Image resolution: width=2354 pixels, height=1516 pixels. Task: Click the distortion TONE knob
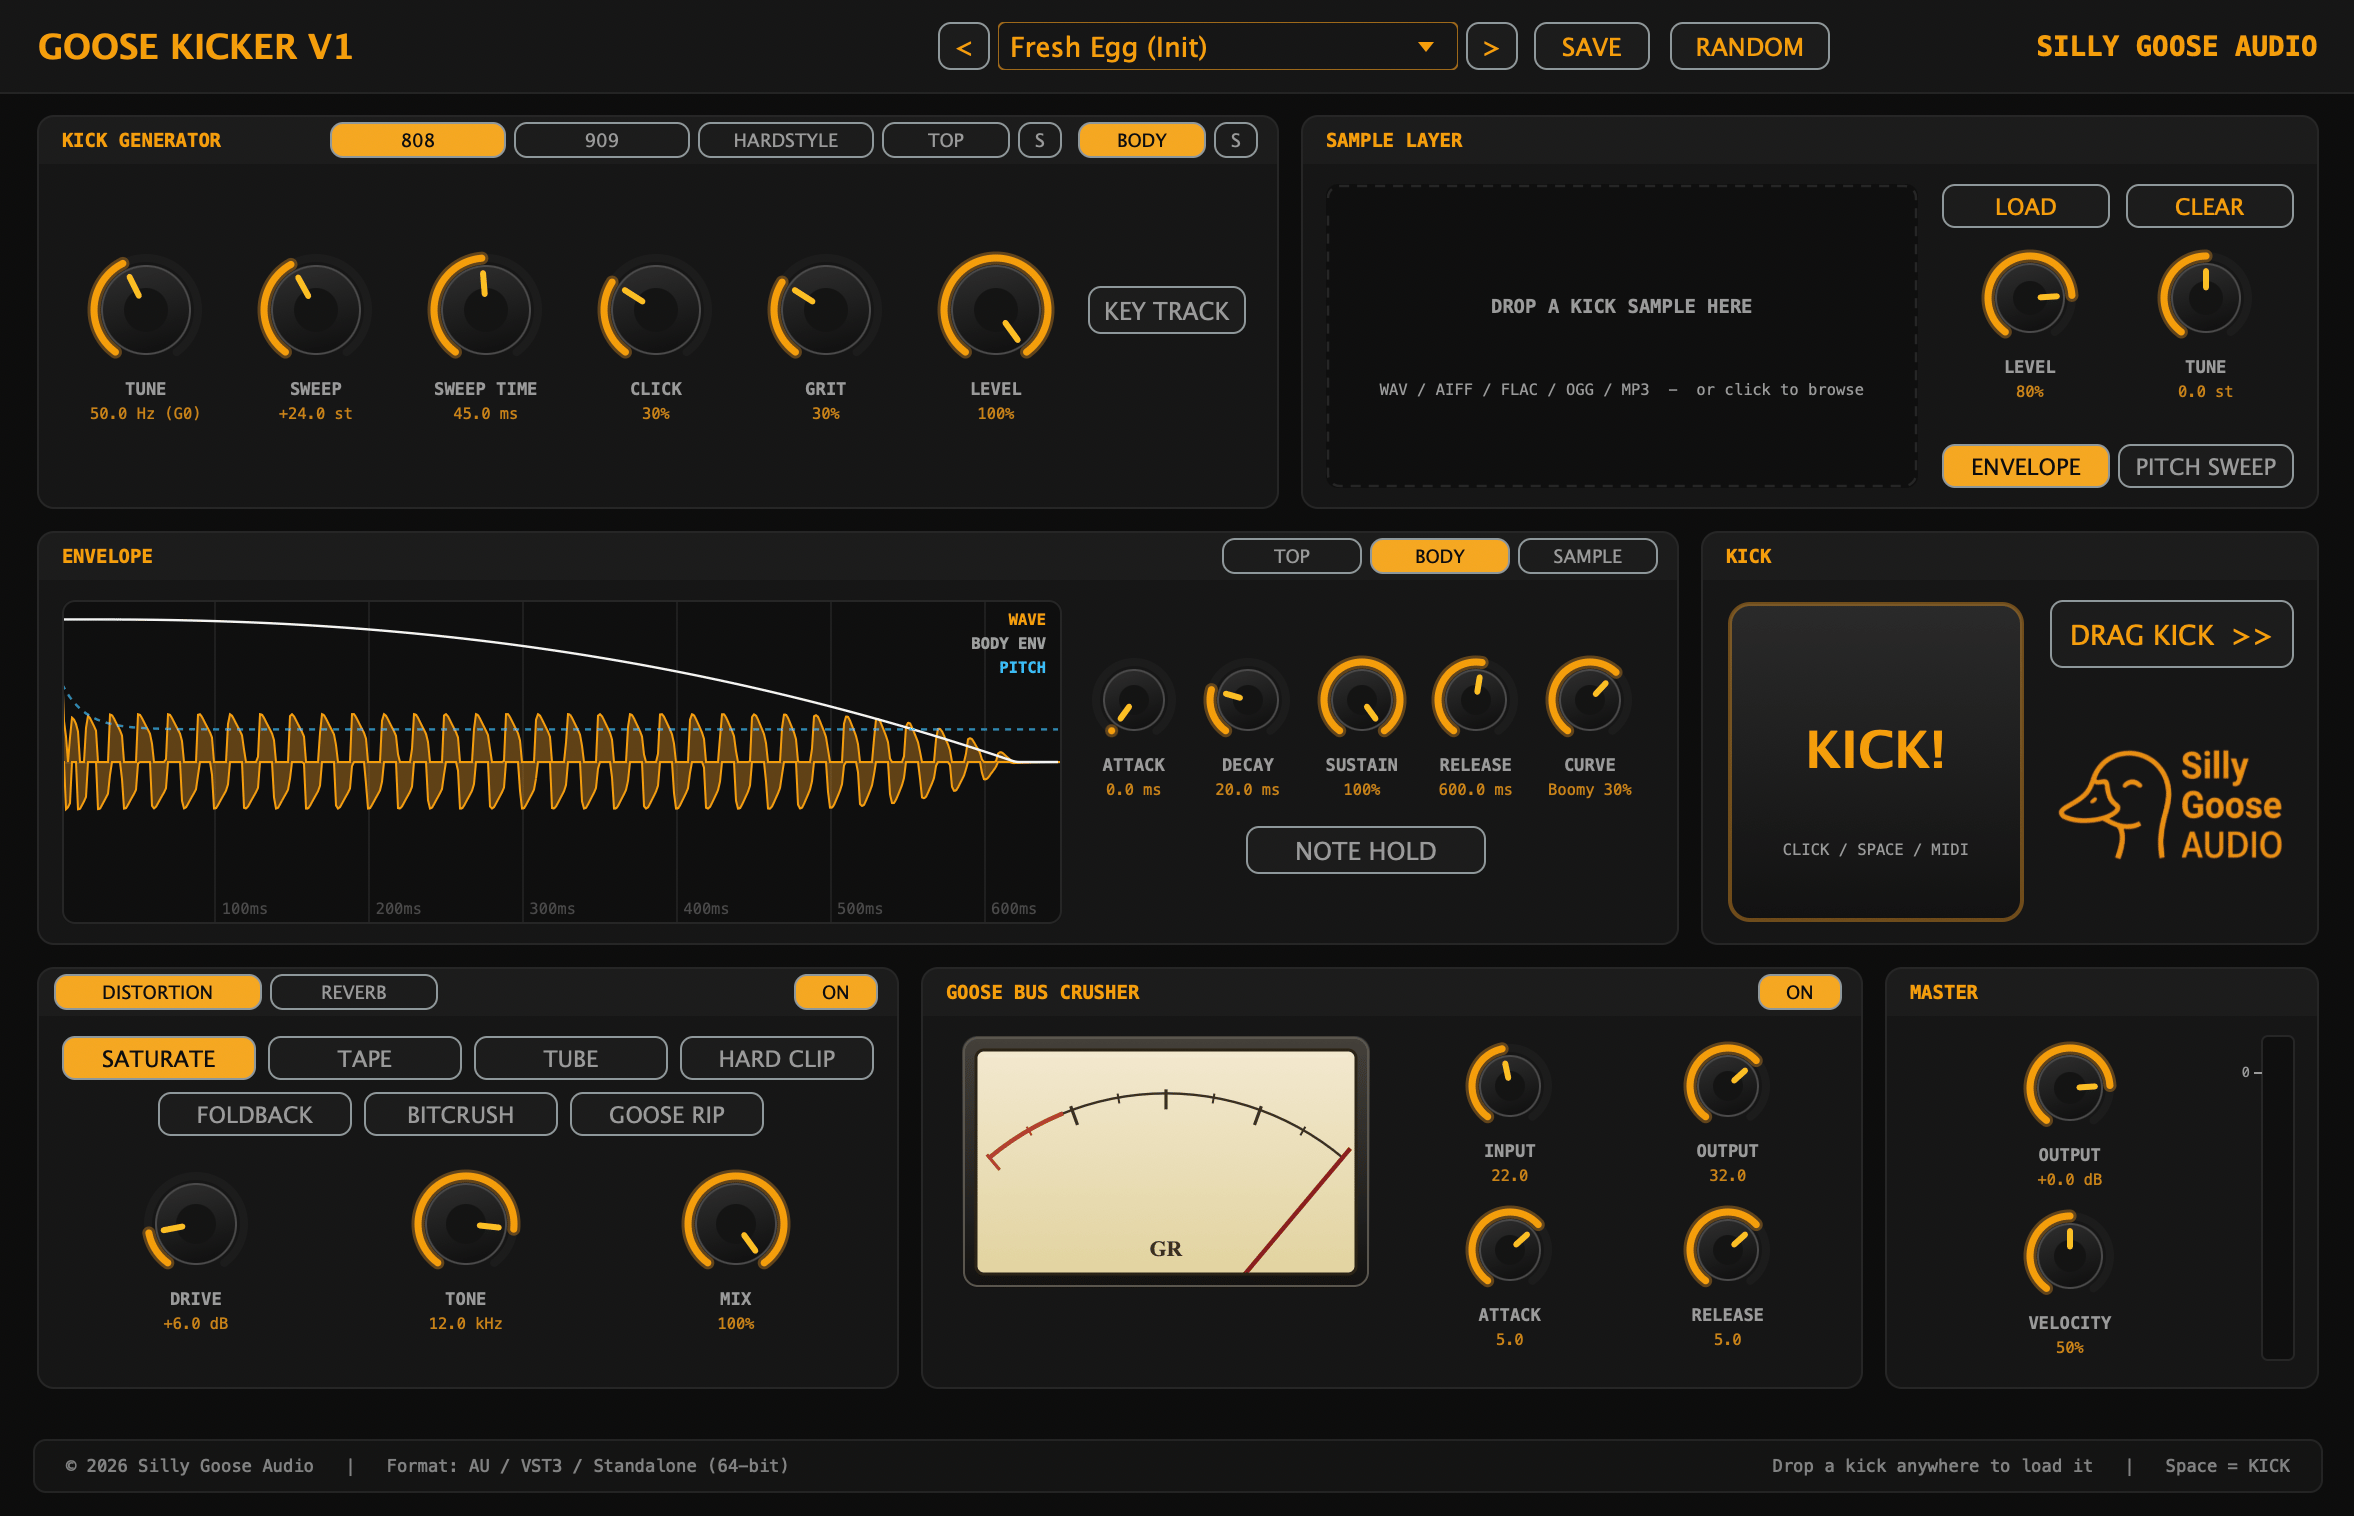pyautogui.click(x=465, y=1223)
